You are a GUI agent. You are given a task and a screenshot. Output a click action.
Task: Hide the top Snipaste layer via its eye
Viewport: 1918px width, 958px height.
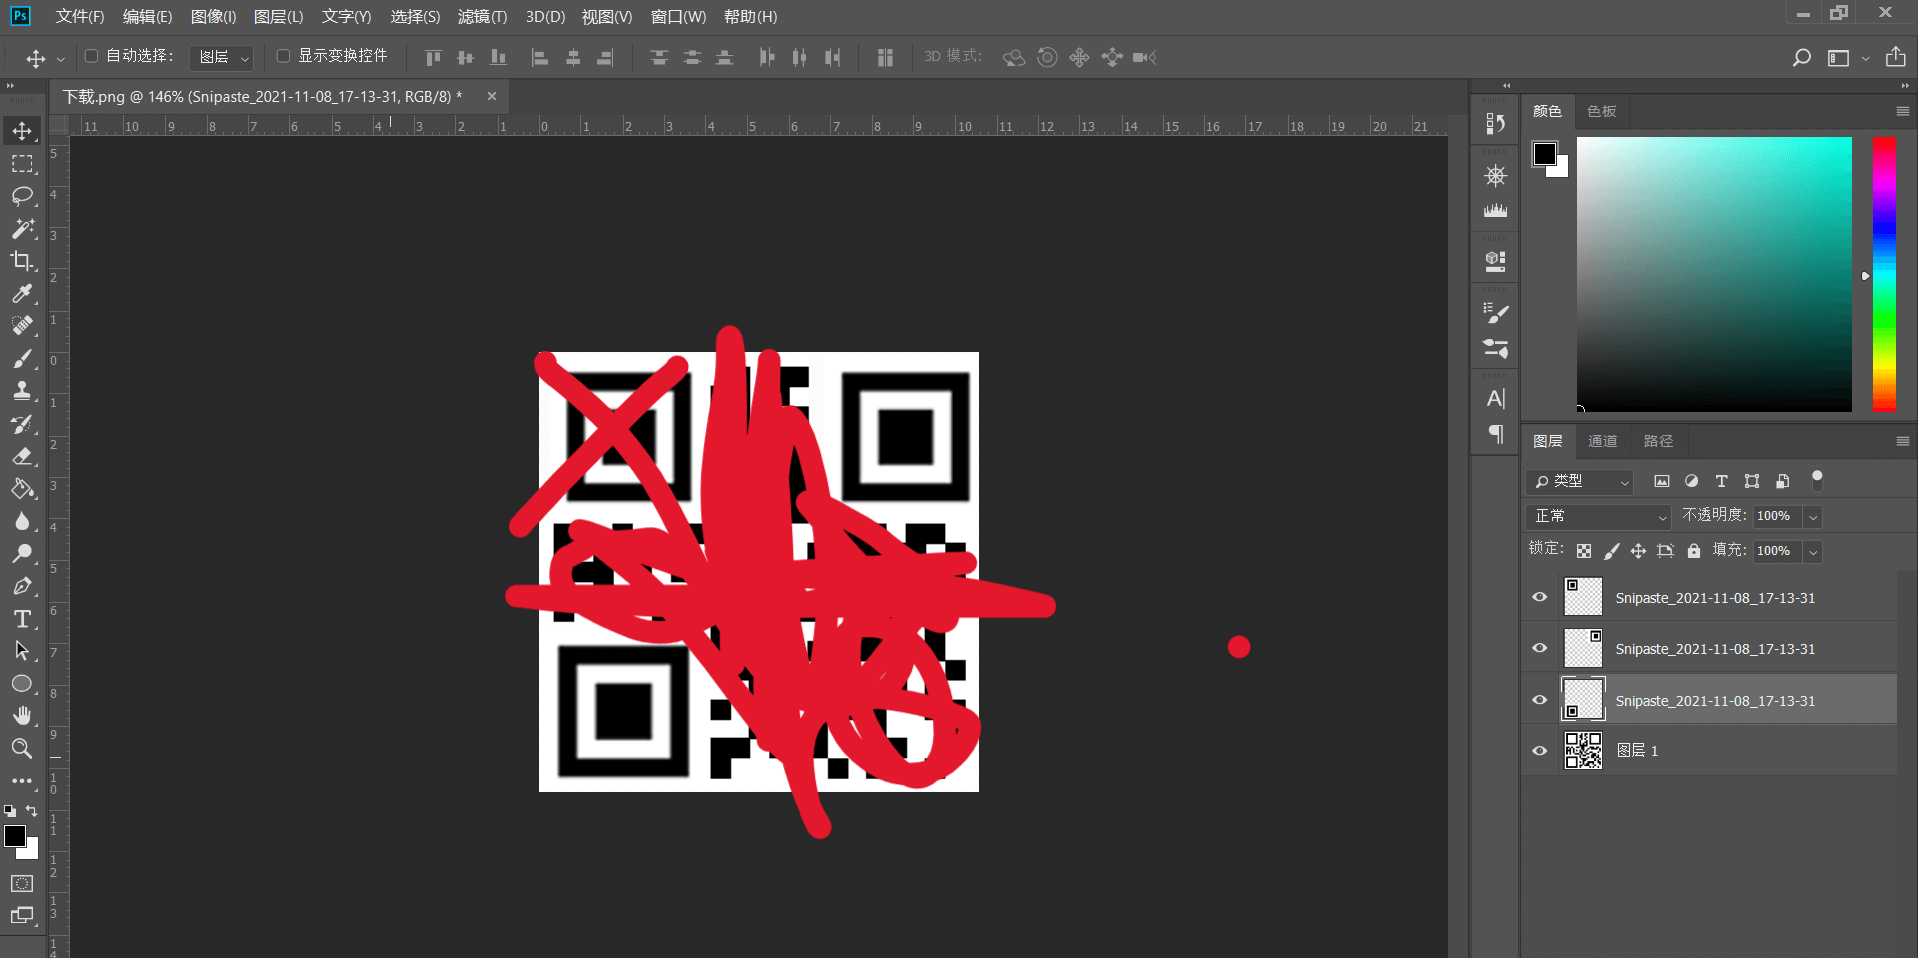coord(1540,597)
